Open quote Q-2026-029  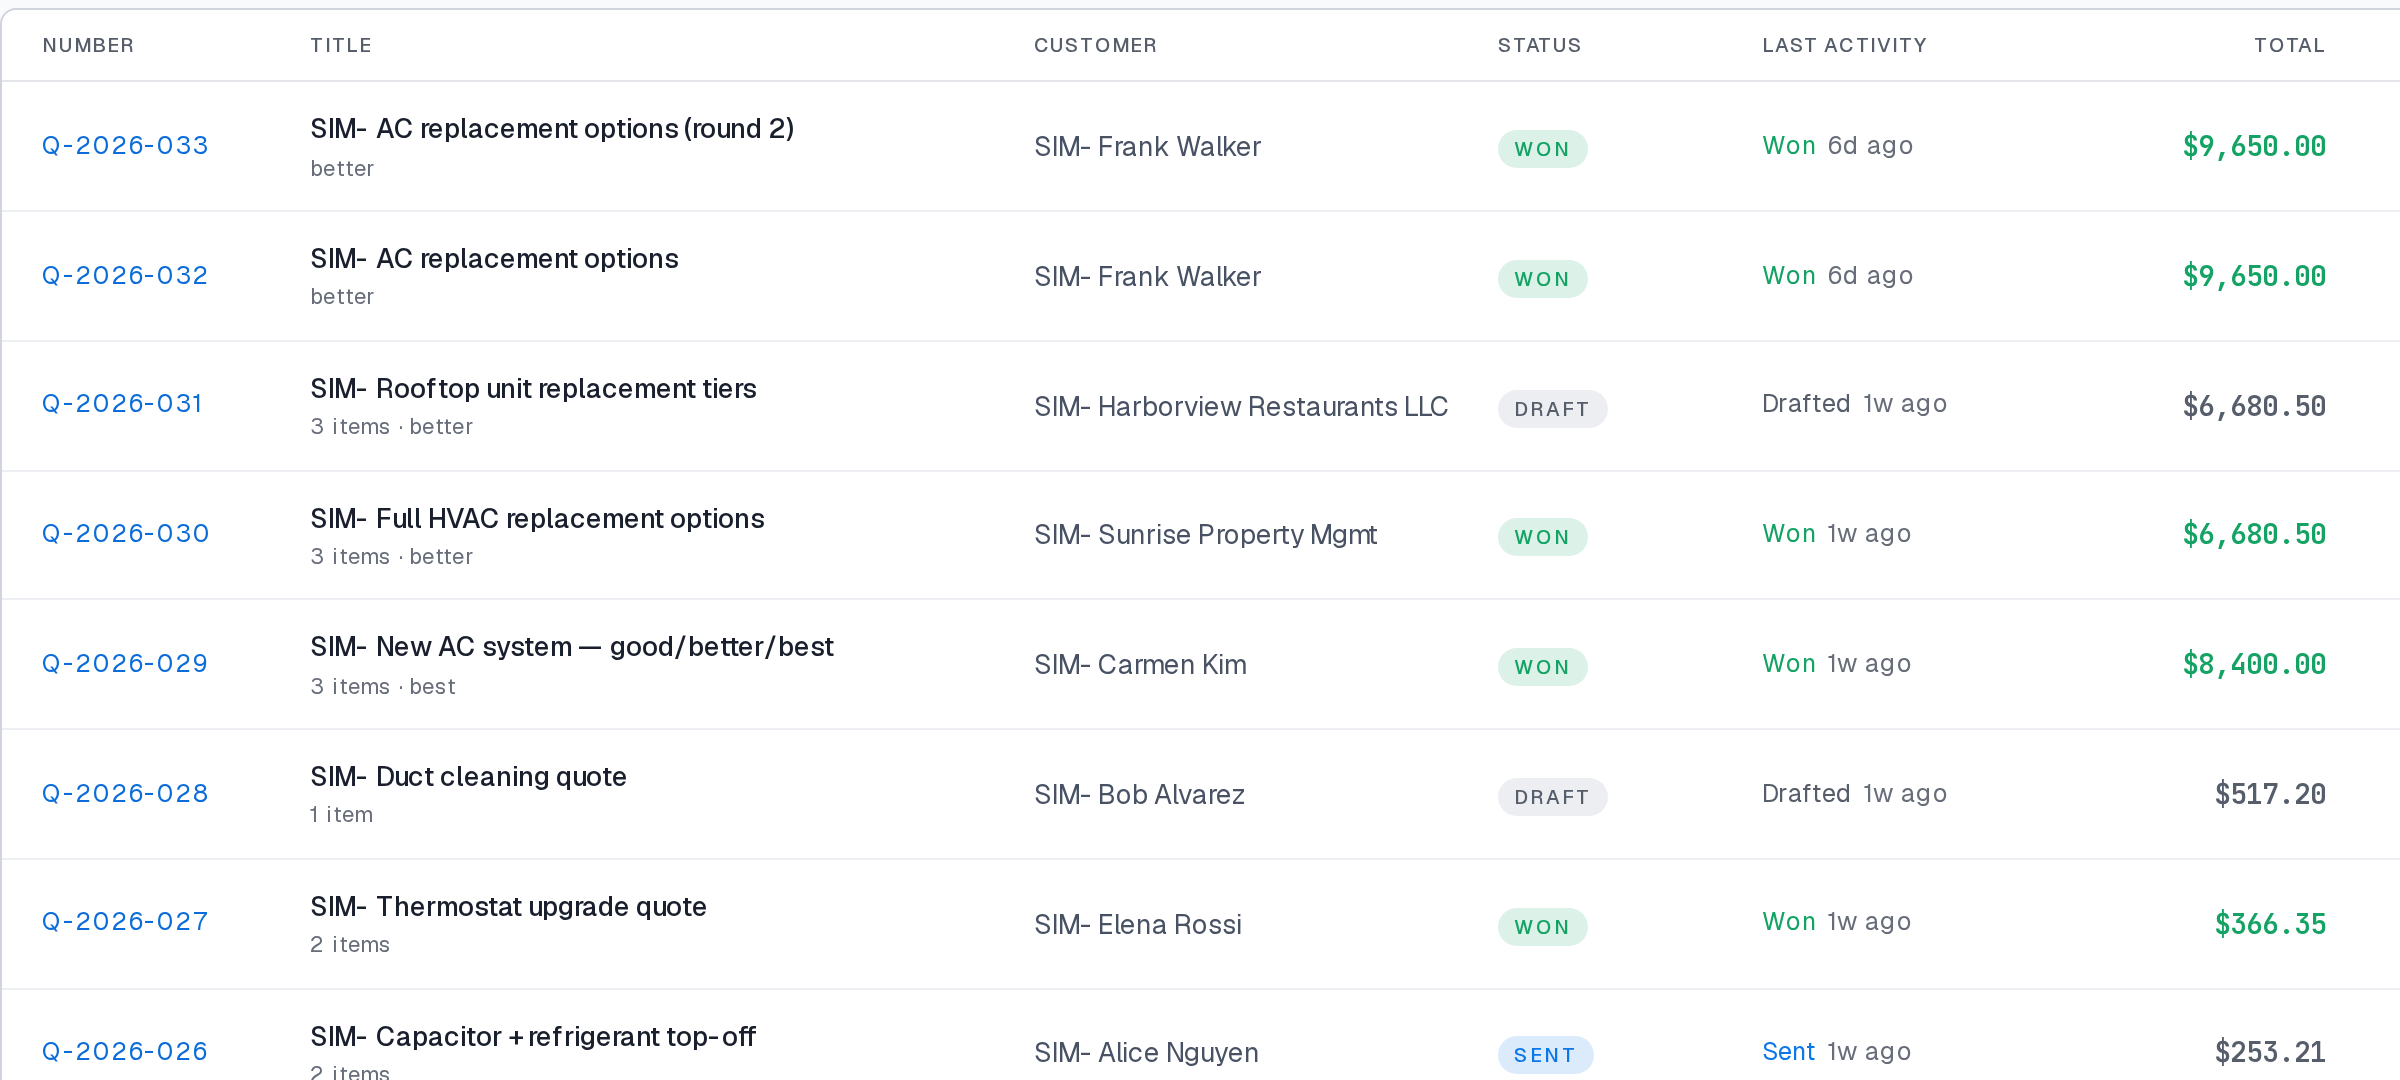[125, 664]
